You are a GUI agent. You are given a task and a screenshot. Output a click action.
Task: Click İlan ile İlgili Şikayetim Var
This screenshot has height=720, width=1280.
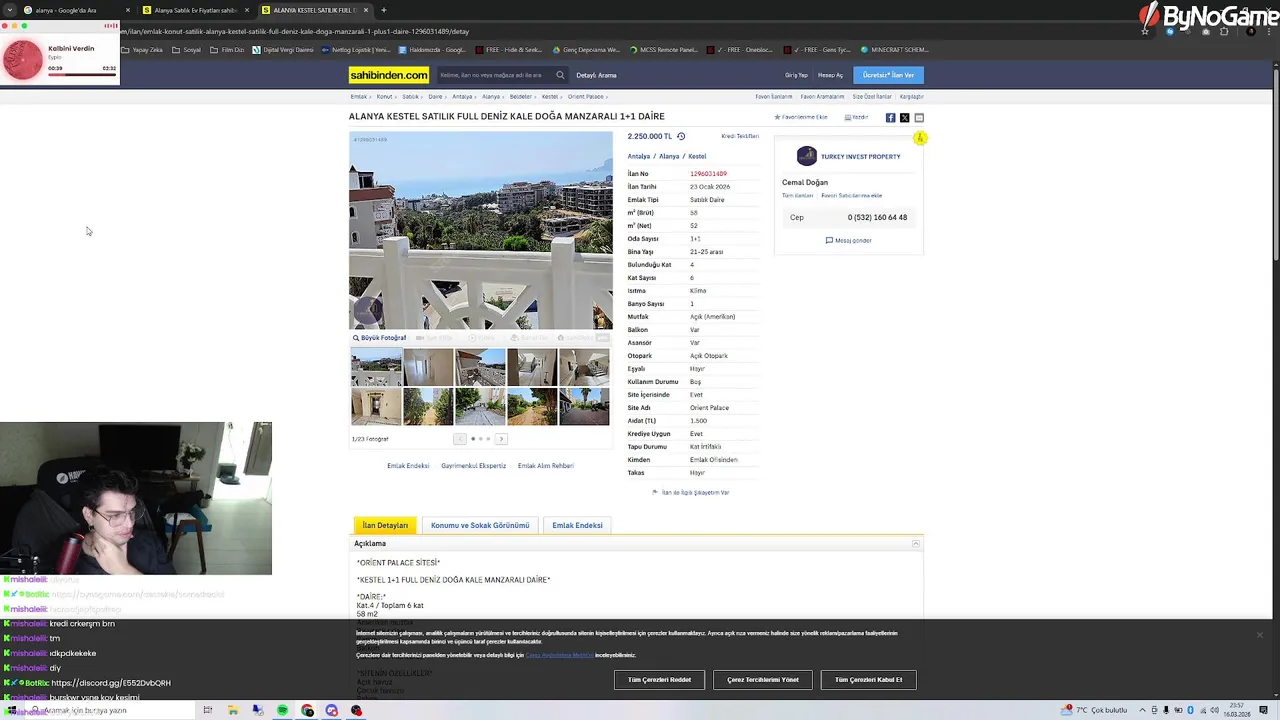click(691, 492)
